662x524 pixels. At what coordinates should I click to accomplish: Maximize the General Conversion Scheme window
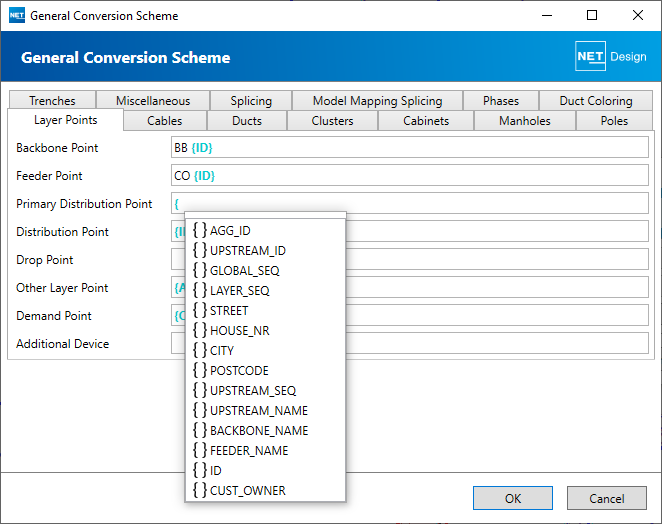[x=592, y=15]
